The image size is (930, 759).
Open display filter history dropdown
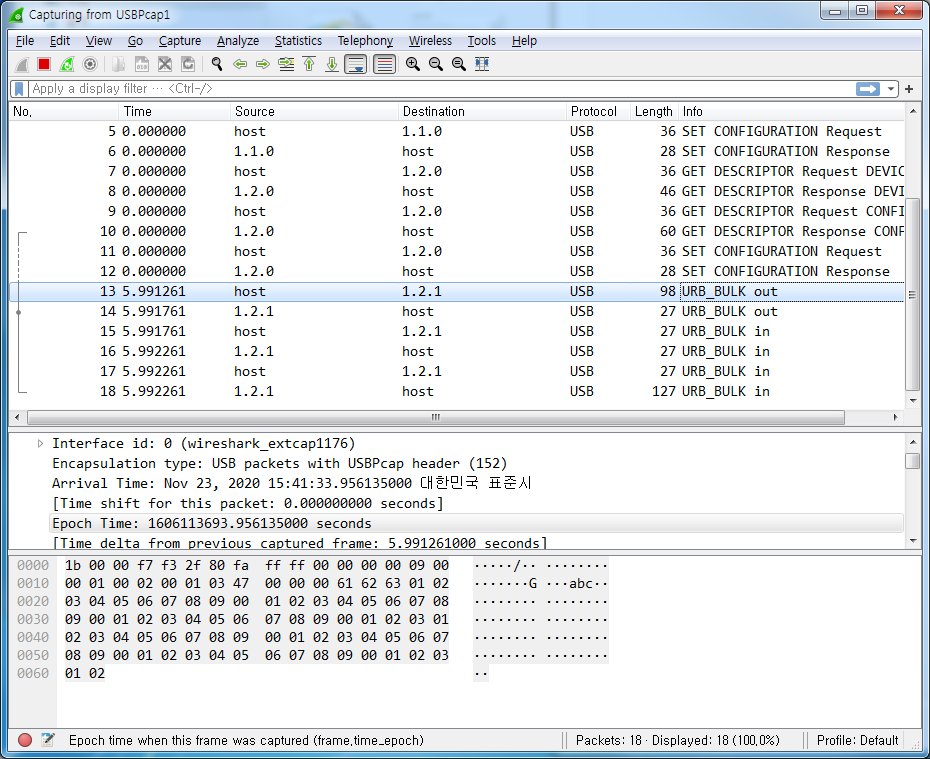[890, 89]
